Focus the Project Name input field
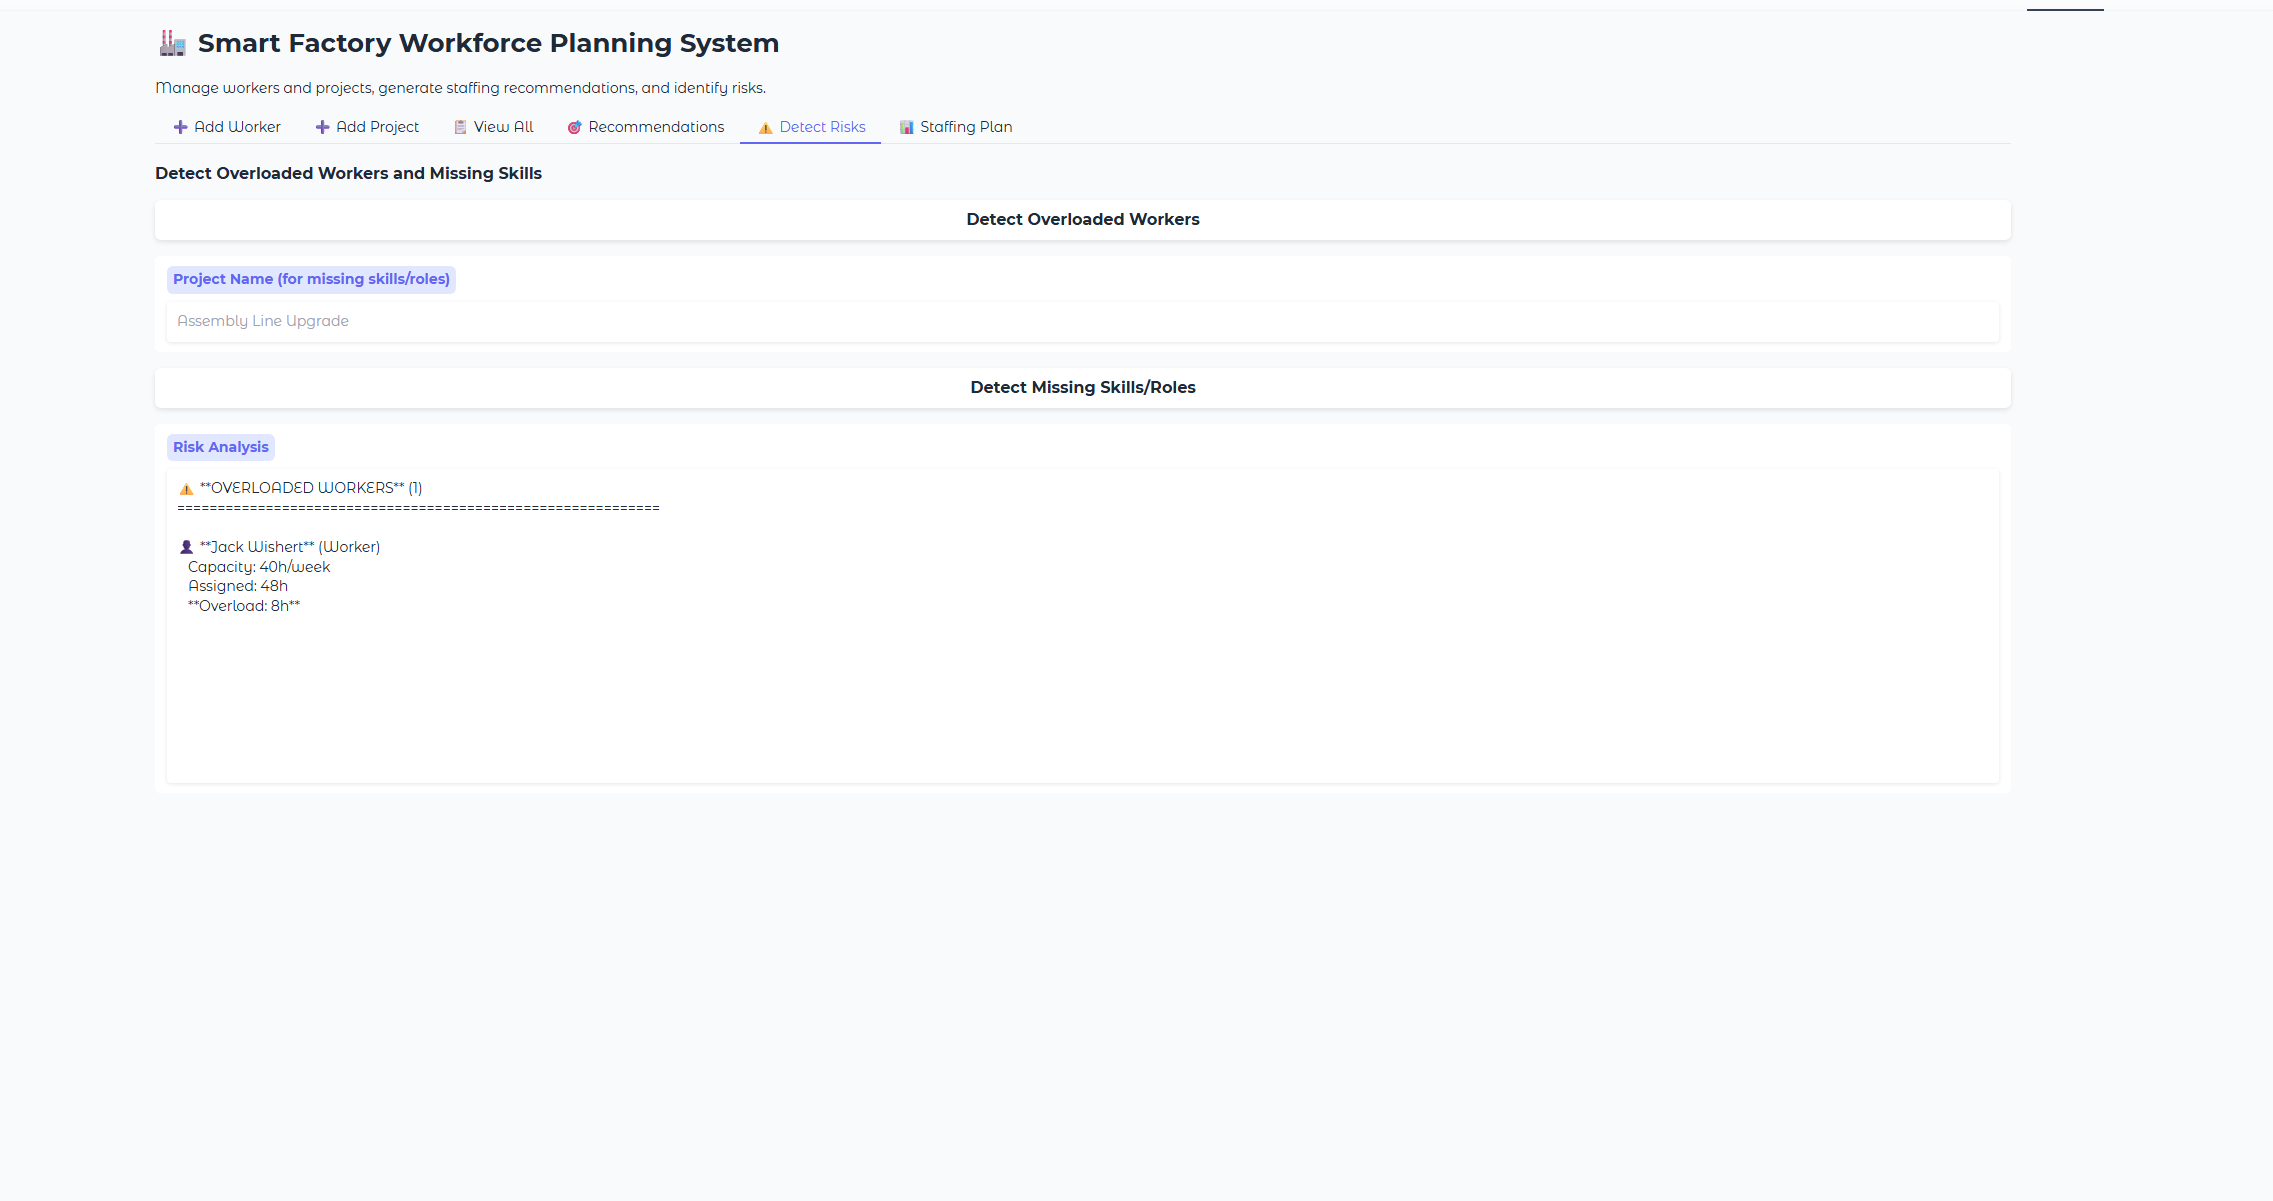2273x1201 pixels. pyautogui.click(x=1083, y=322)
